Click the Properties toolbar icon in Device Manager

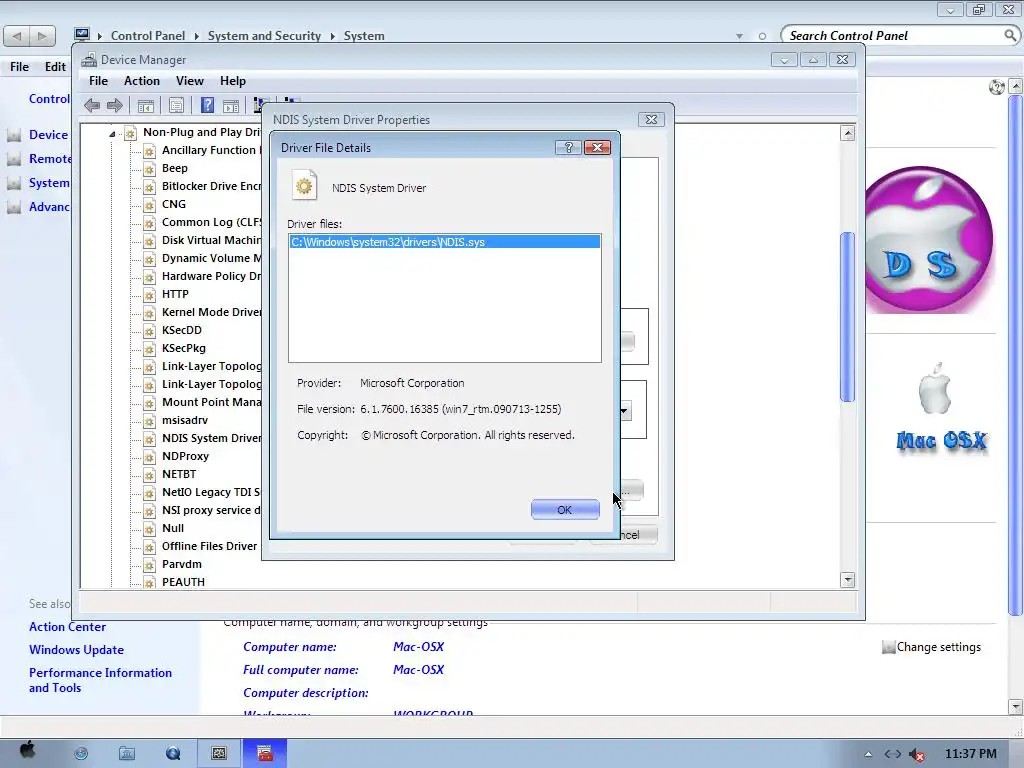coord(176,105)
